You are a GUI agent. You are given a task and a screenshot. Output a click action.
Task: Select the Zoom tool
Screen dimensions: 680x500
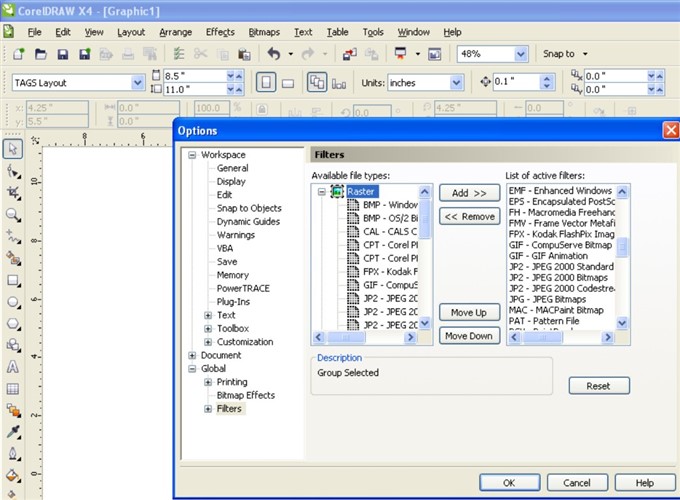13,214
